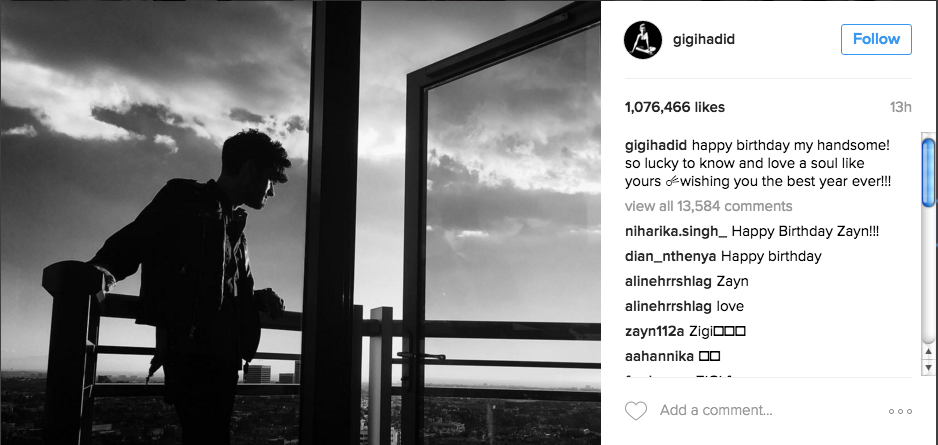
Task: Click the scrollbar down arrow
Action: point(928,367)
